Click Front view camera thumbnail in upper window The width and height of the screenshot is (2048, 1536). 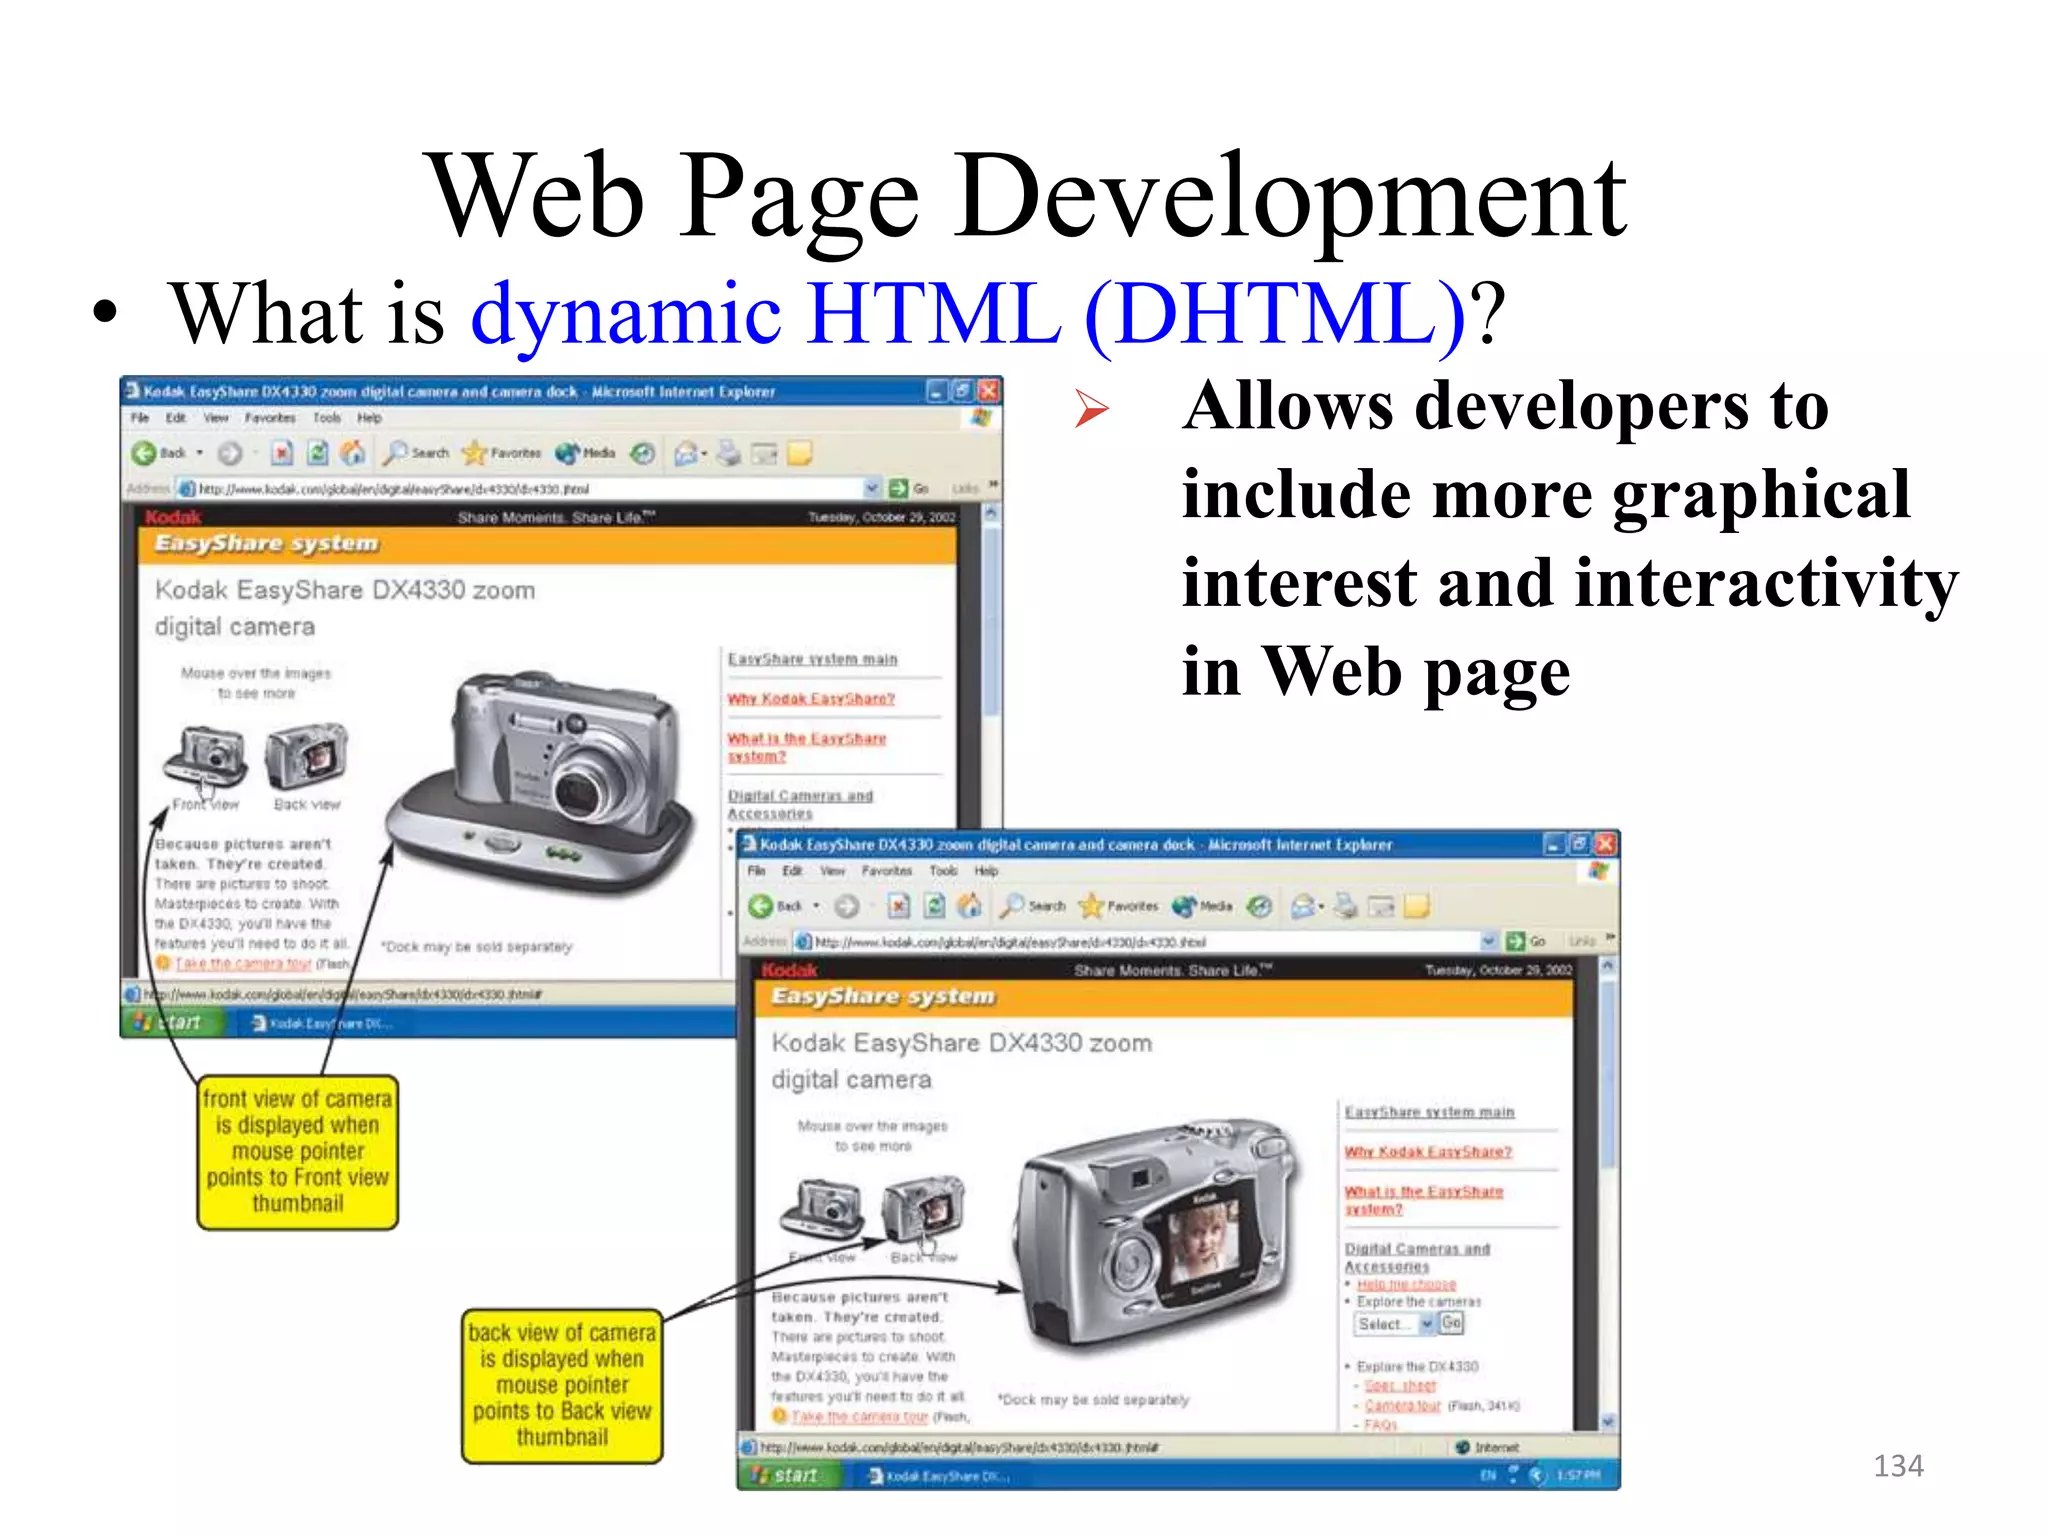coord(205,757)
